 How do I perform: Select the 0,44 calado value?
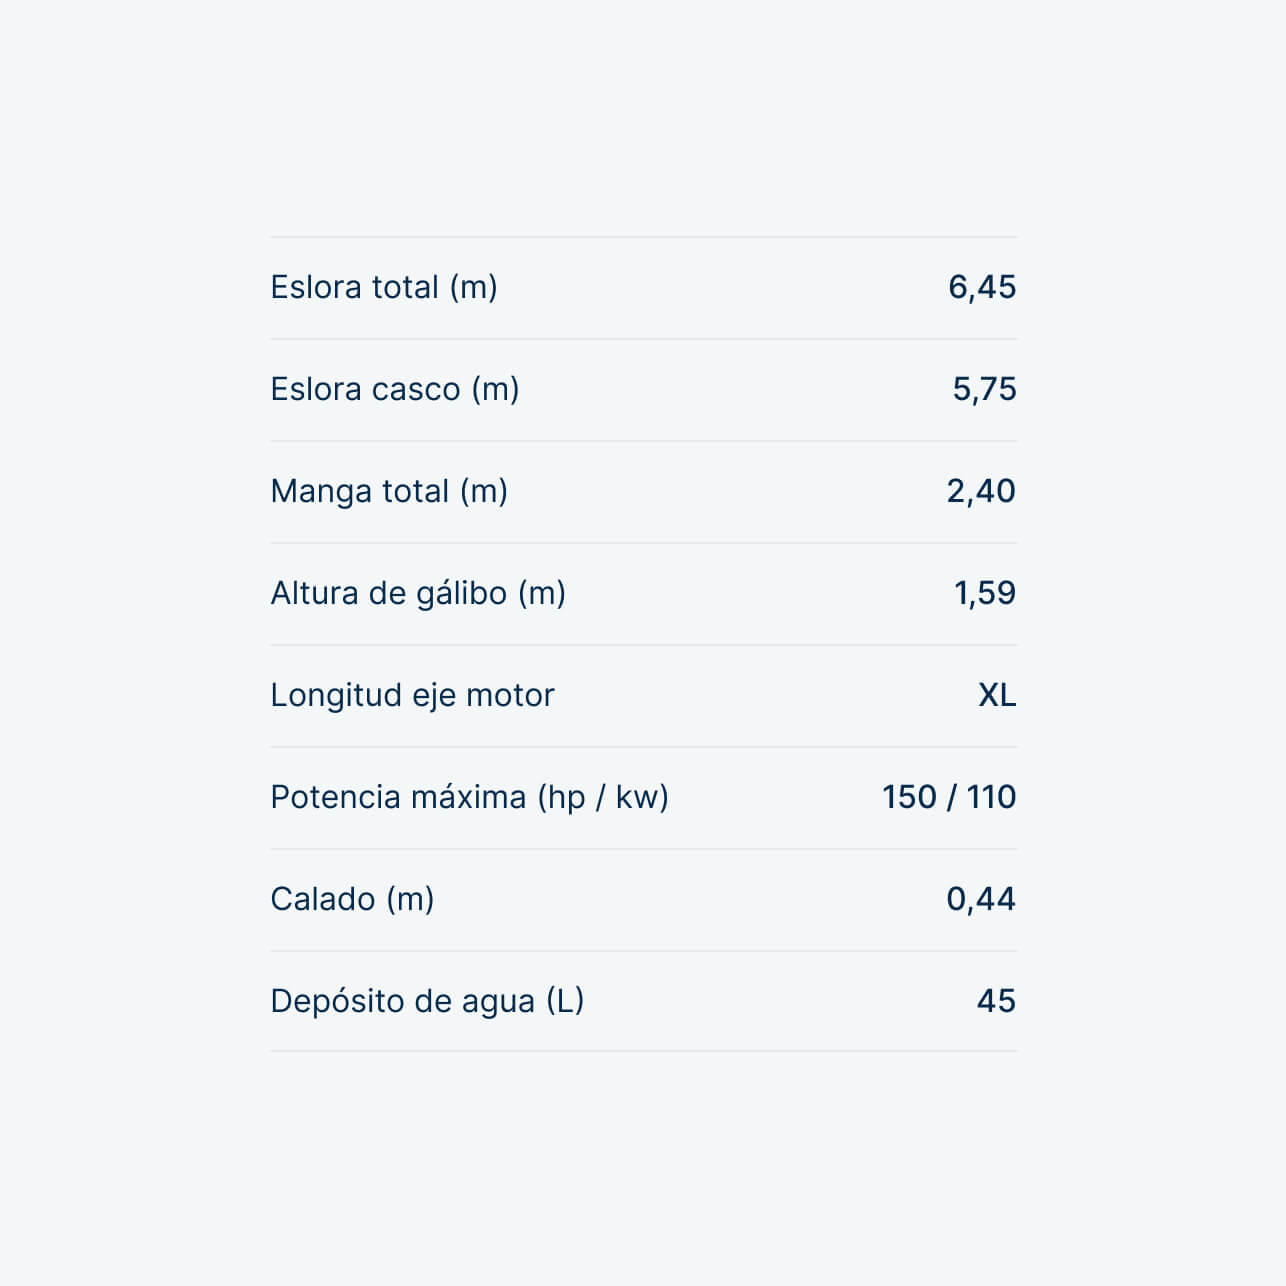point(981,899)
